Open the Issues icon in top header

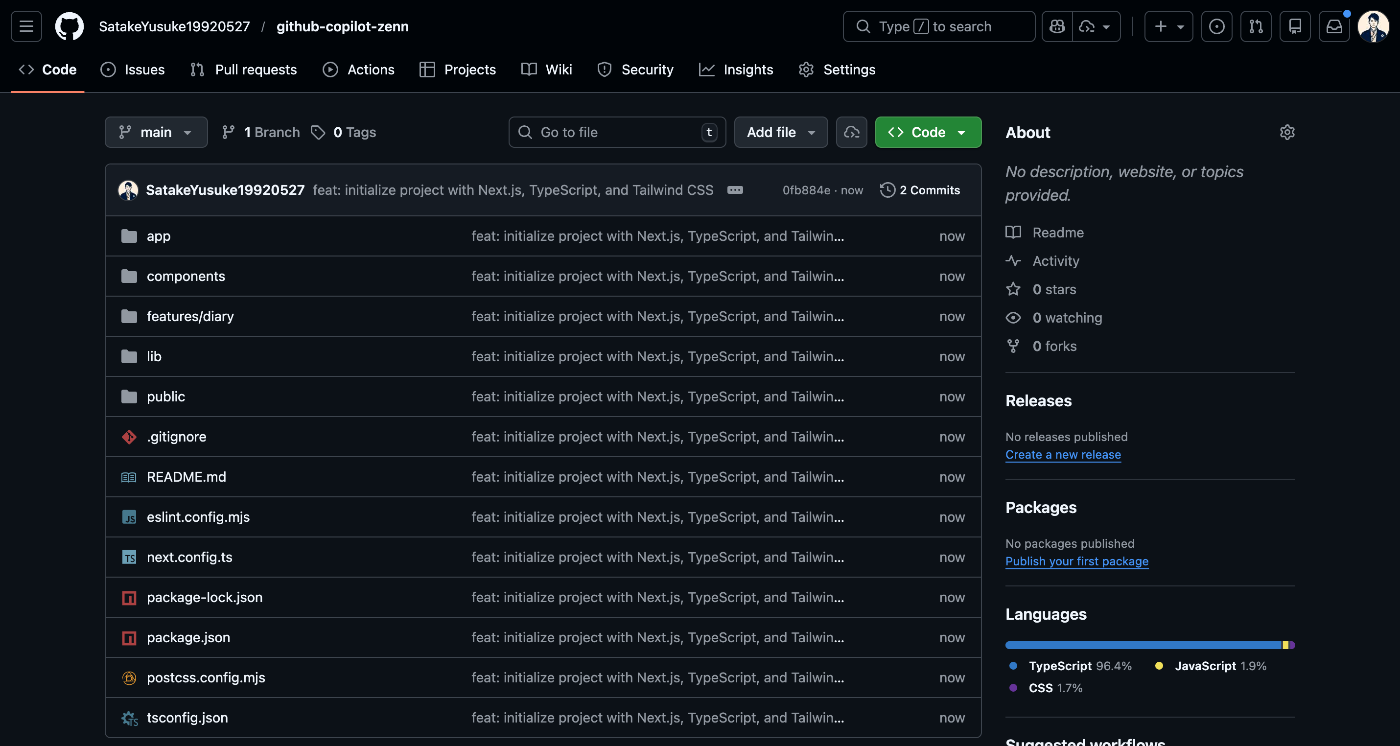click(1217, 27)
